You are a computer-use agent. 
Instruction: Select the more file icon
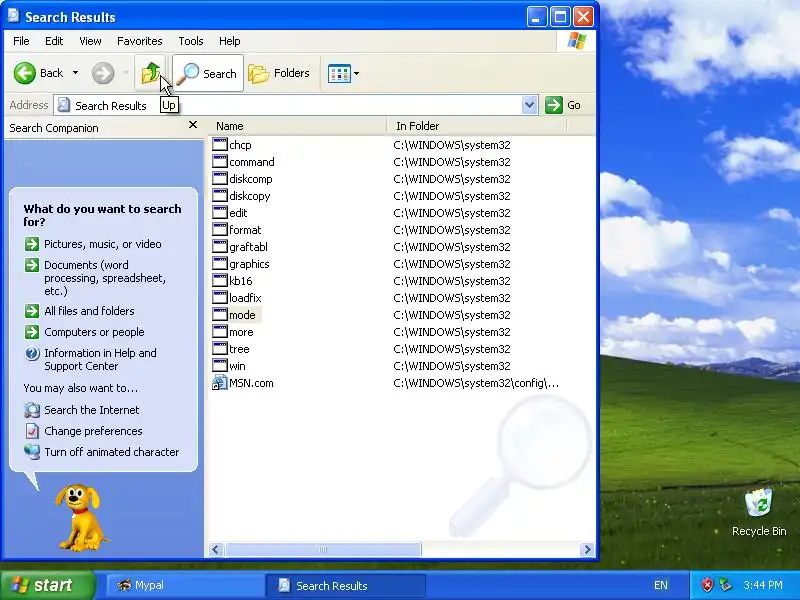pyautogui.click(x=220, y=332)
